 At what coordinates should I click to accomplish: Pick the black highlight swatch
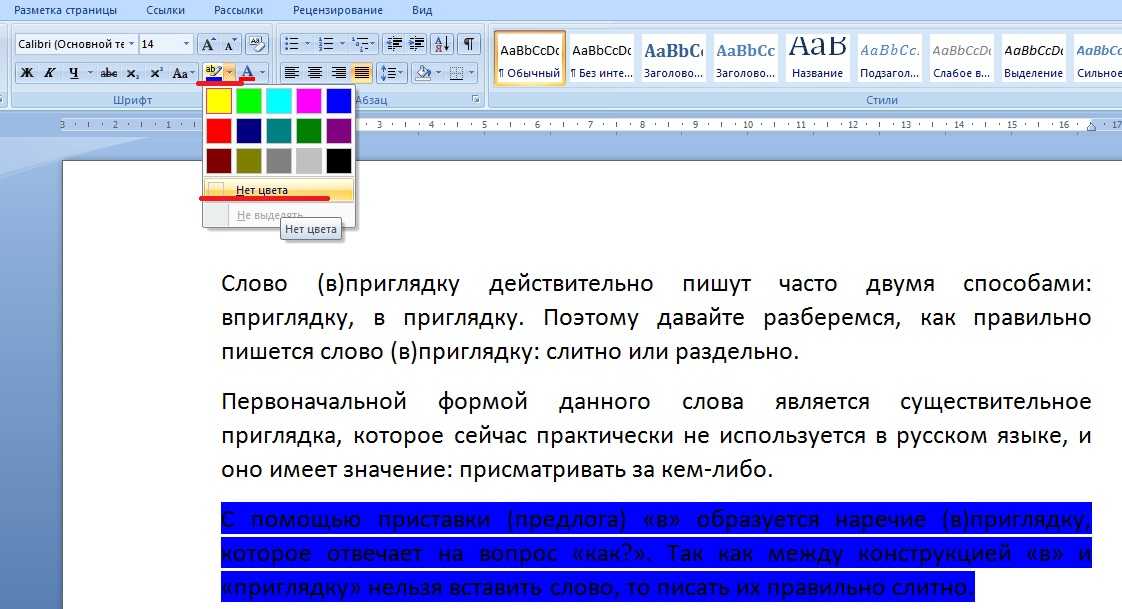[x=339, y=161]
